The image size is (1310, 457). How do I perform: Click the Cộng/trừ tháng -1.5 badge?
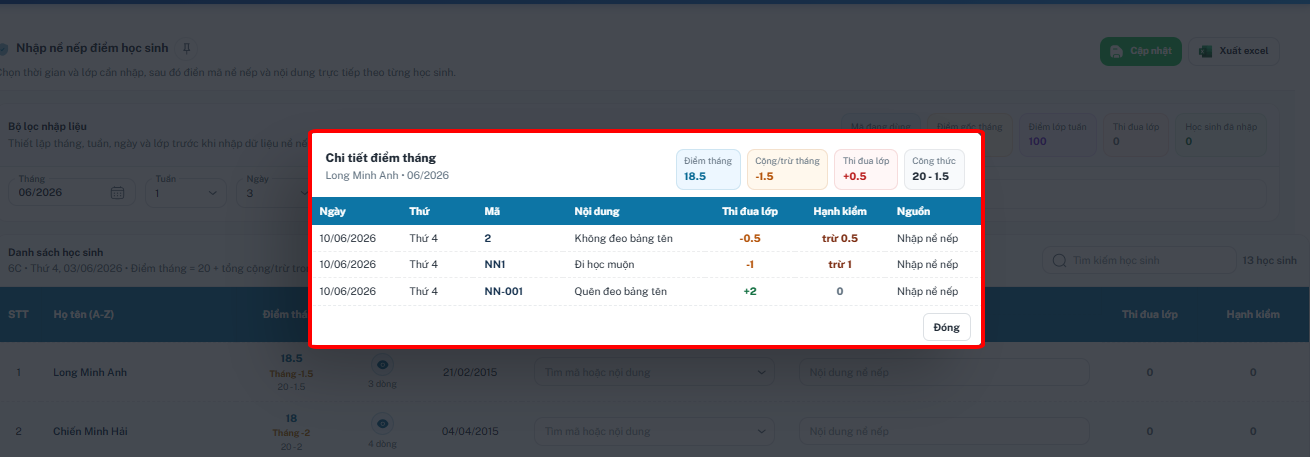pos(787,169)
